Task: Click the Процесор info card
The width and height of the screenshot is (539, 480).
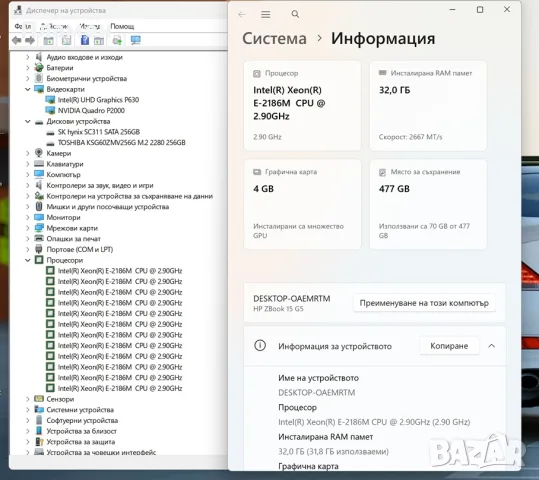Action: (x=302, y=106)
